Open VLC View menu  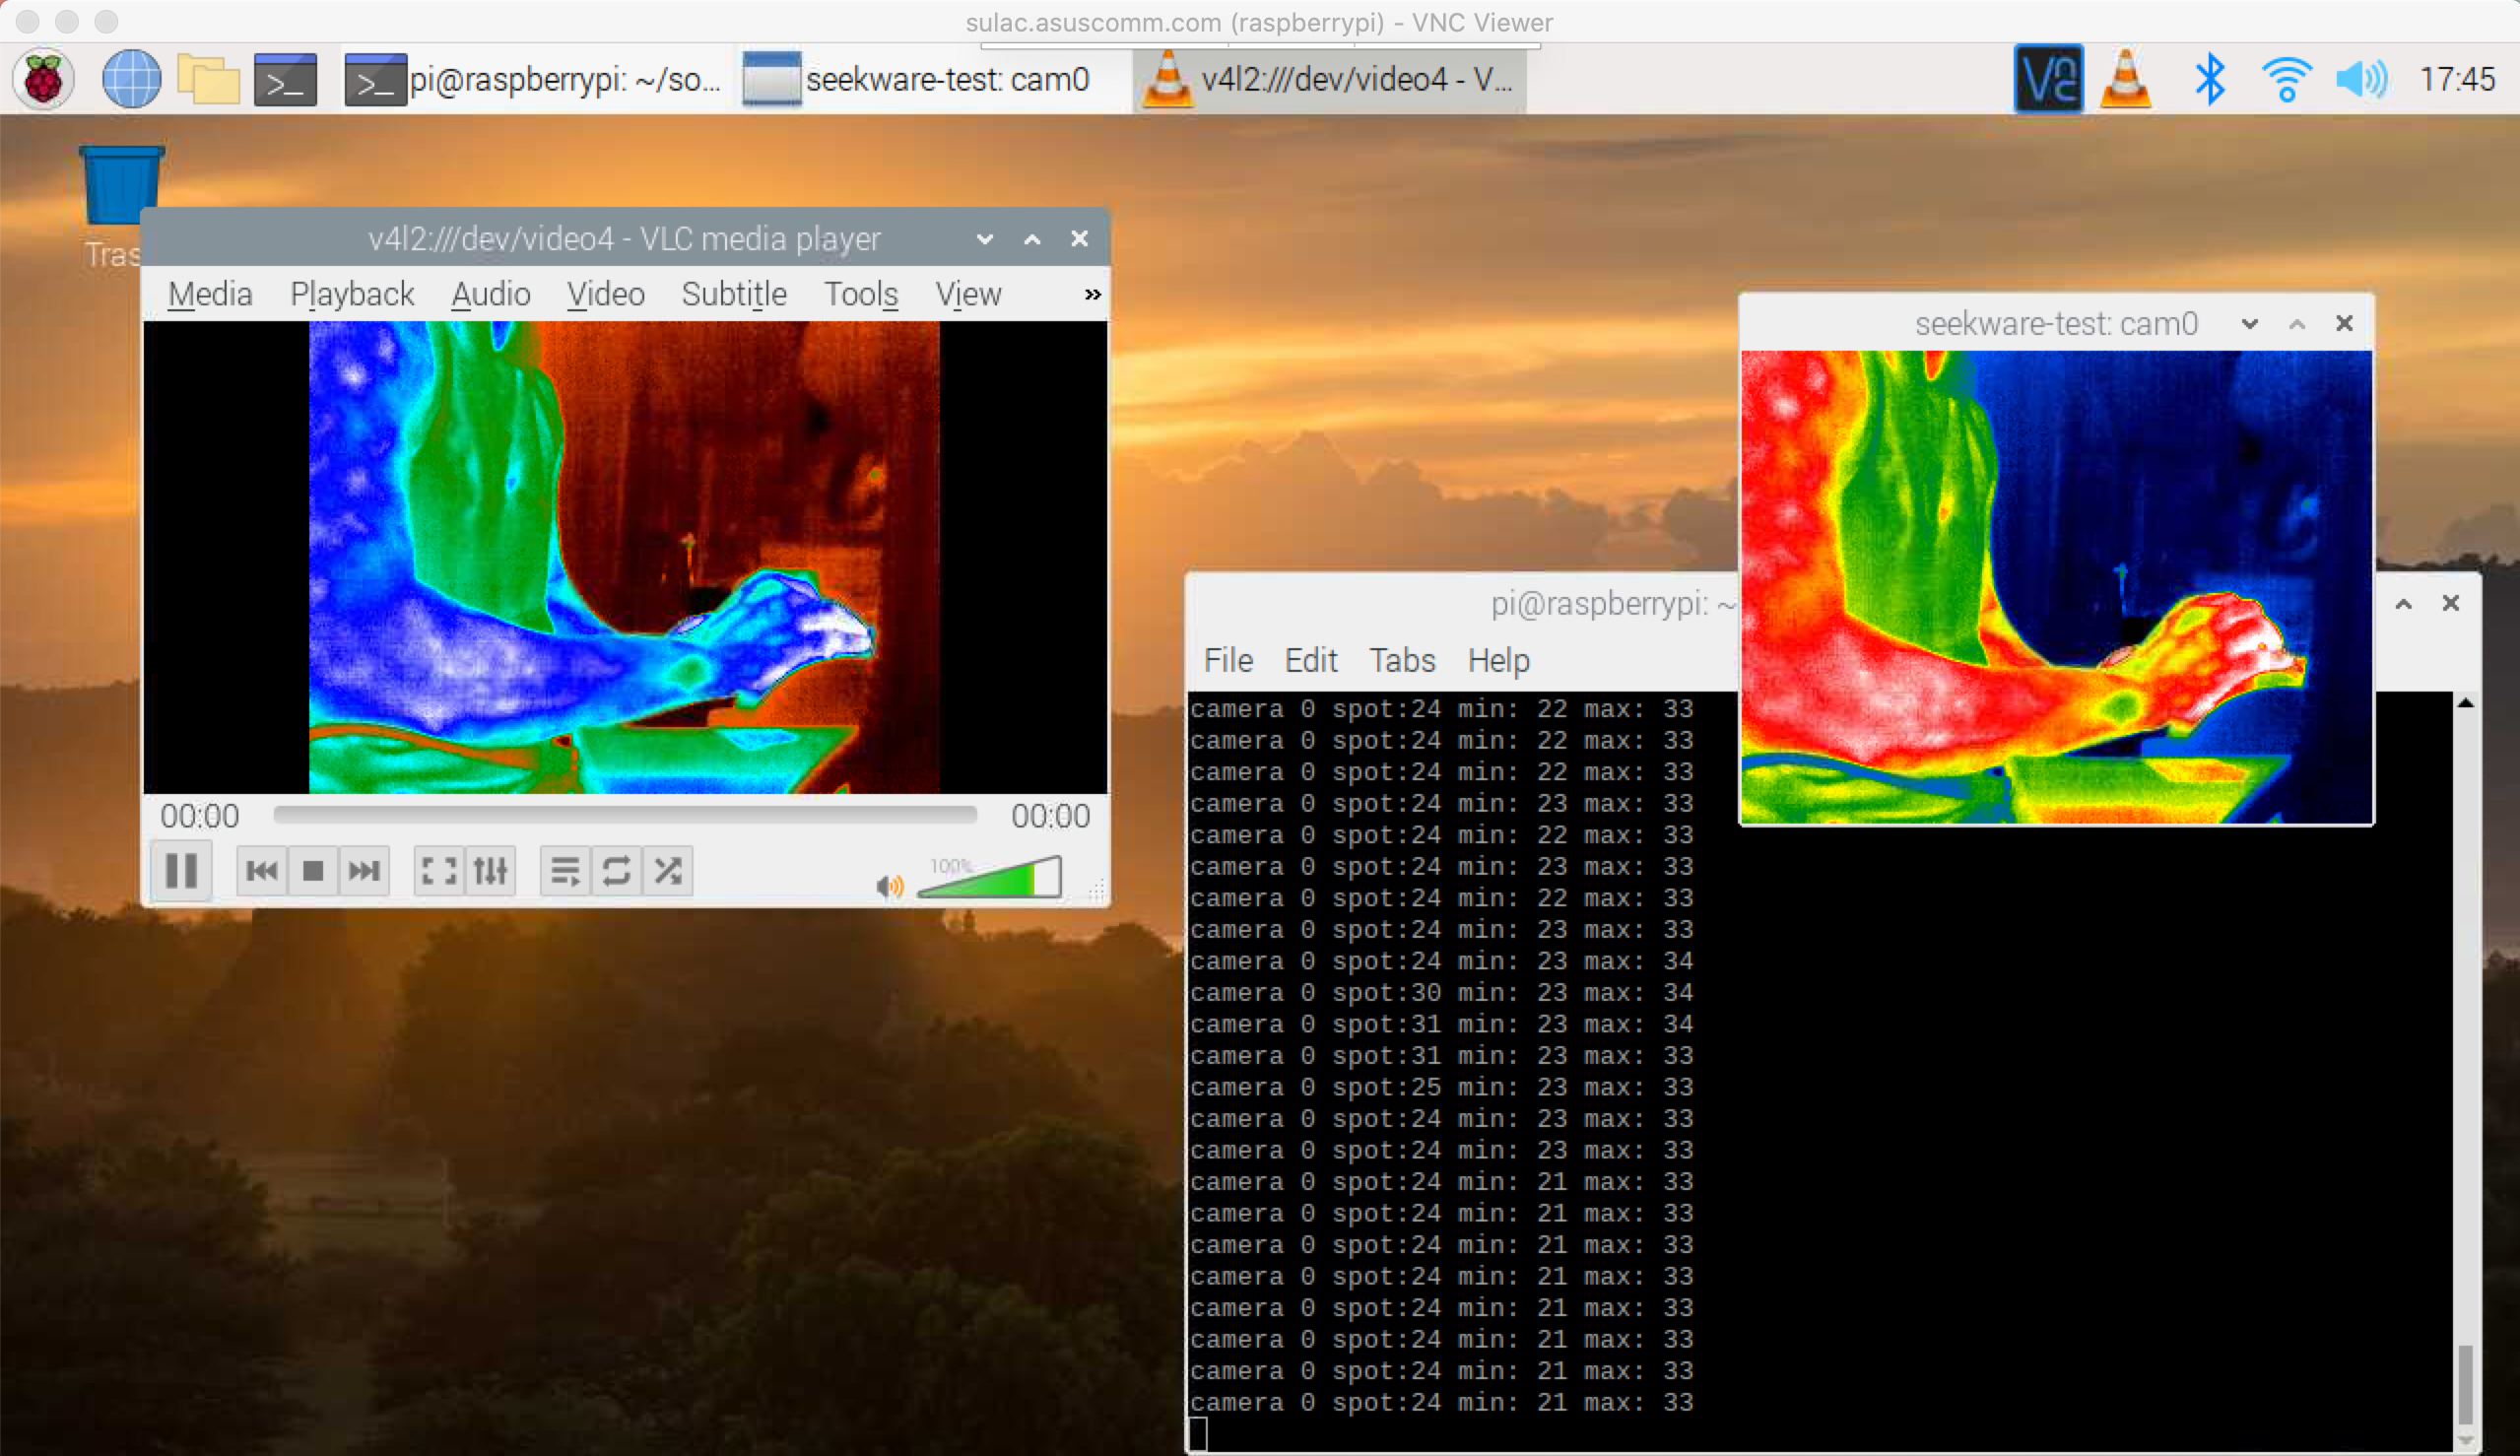(968, 294)
